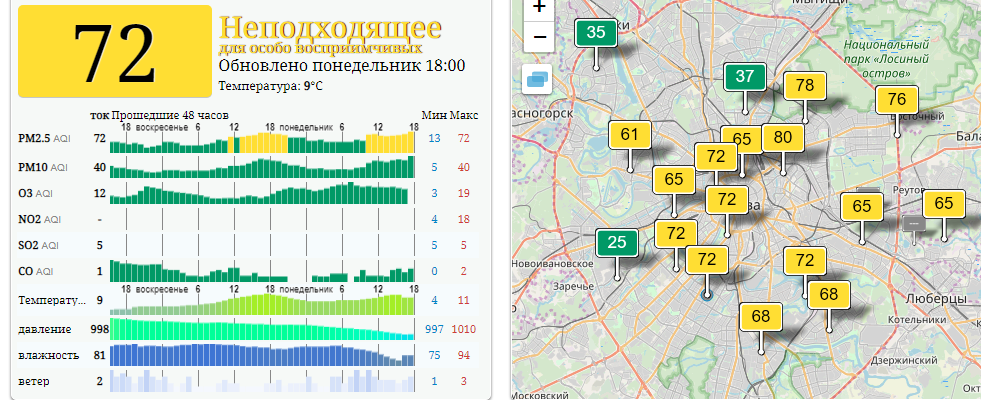Click pressure maximum value 1010

coord(464,329)
